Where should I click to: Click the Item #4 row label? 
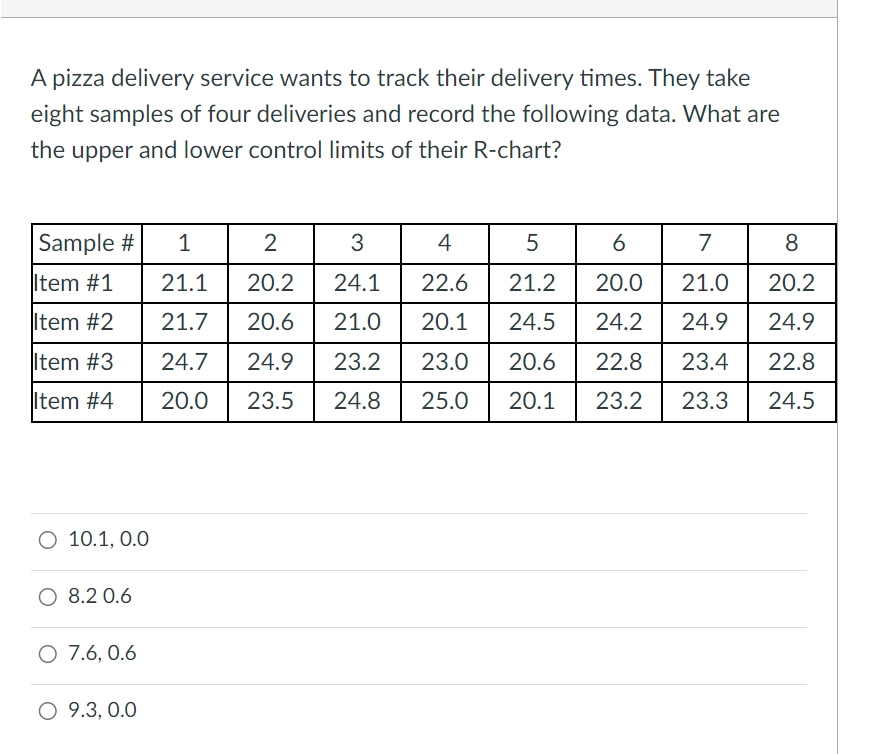coord(74,400)
